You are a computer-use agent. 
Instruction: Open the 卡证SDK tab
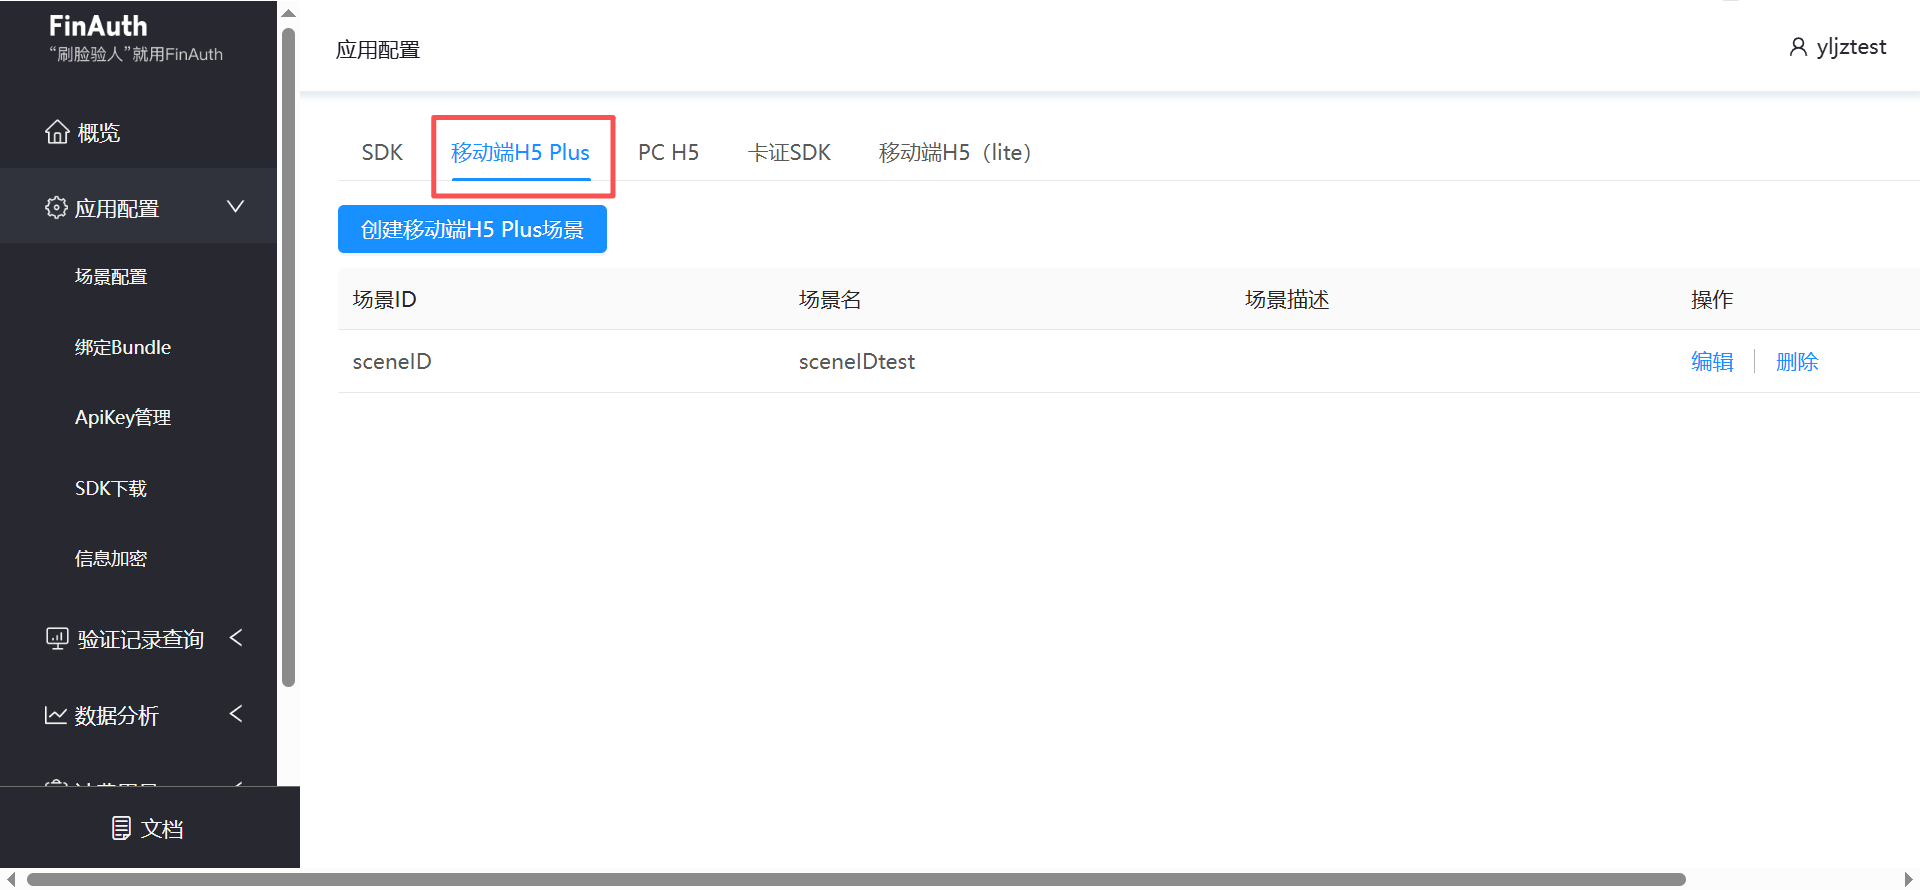pos(789,152)
